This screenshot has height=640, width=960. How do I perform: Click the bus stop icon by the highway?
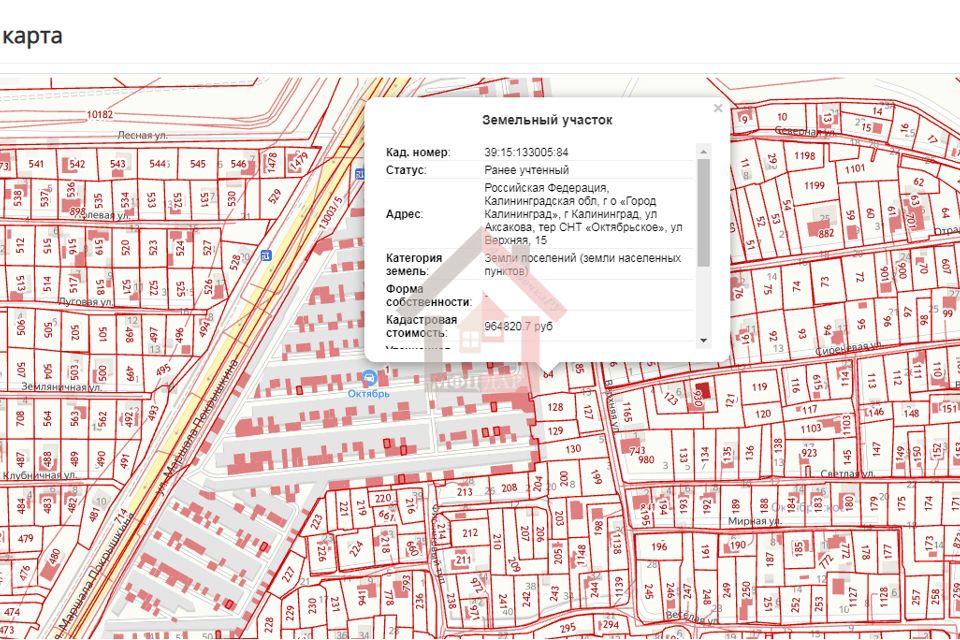265,256
